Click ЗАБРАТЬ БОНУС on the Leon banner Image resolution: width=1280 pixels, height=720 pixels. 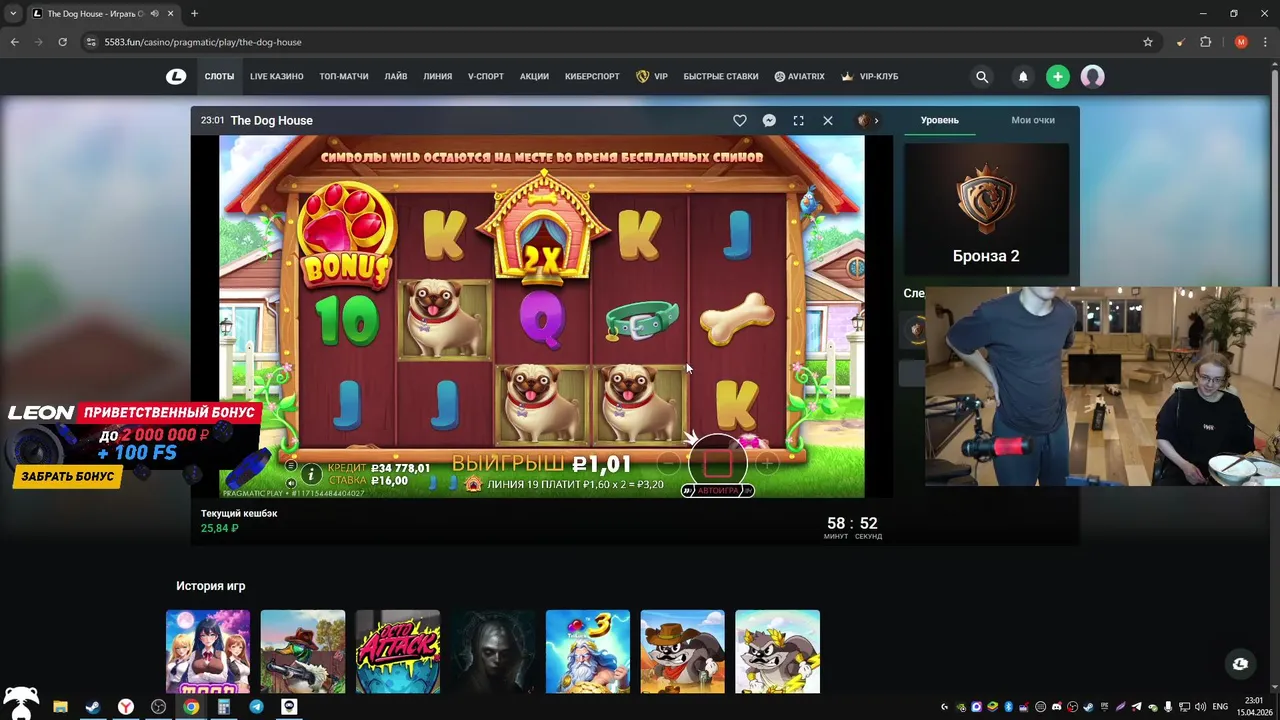[68, 477]
